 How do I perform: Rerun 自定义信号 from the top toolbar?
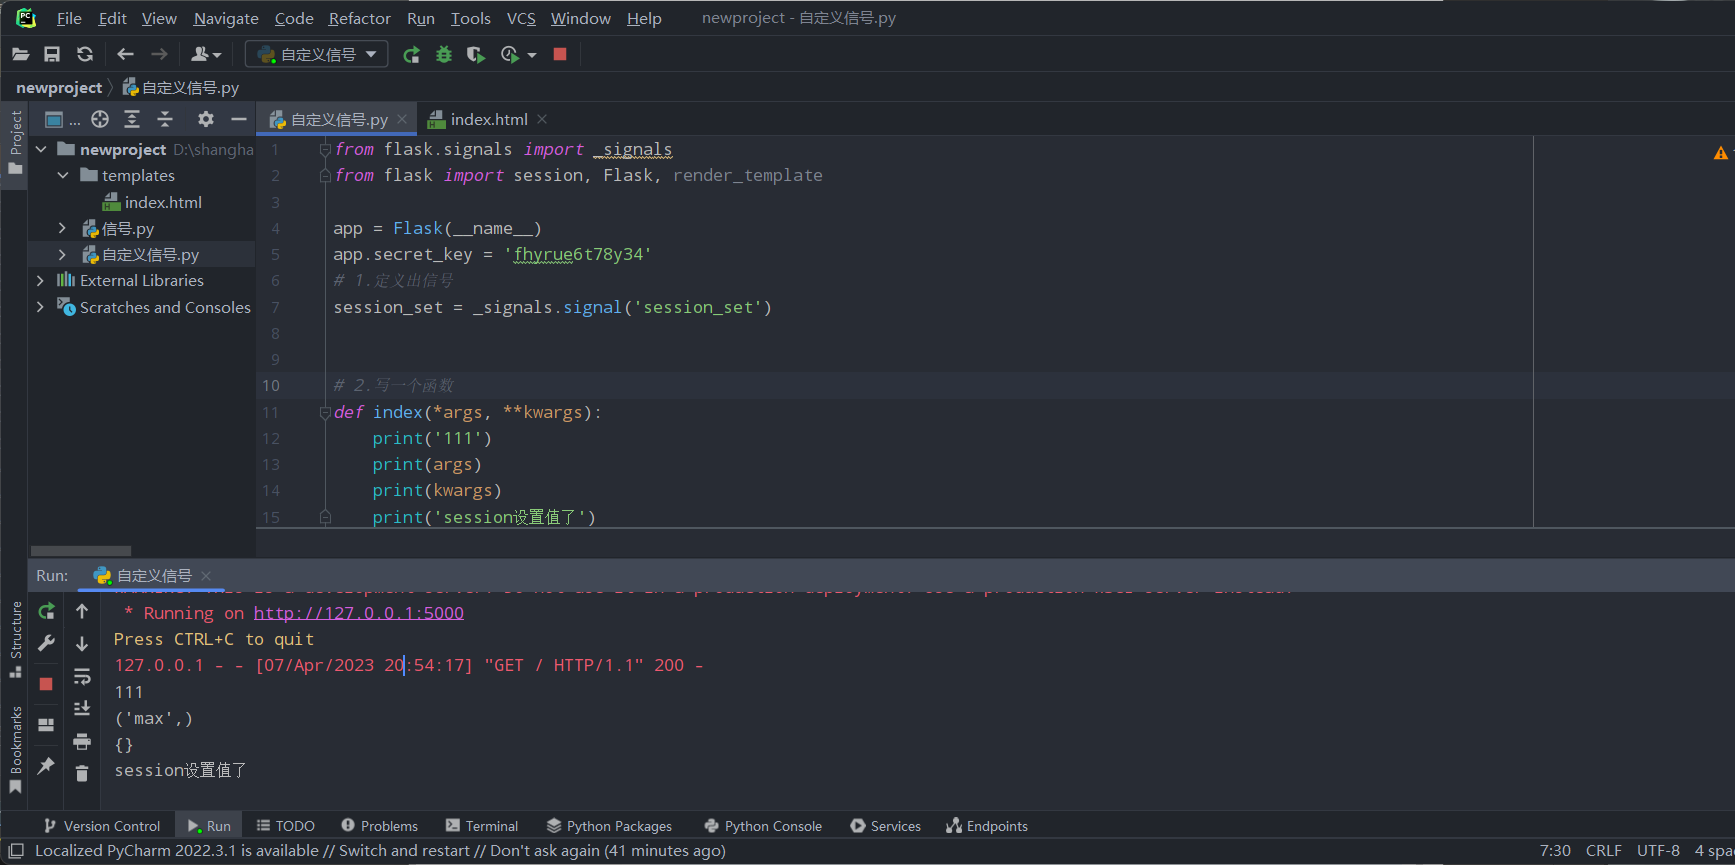[411, 54]
